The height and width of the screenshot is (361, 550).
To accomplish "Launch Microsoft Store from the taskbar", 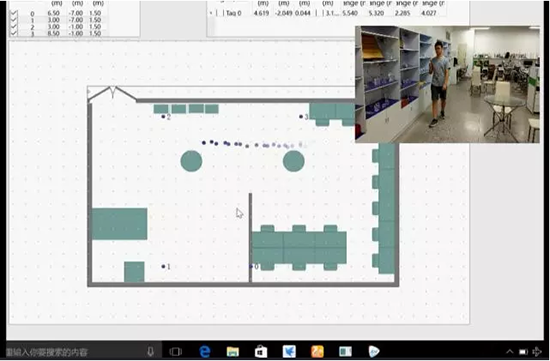I will [261, 351].
